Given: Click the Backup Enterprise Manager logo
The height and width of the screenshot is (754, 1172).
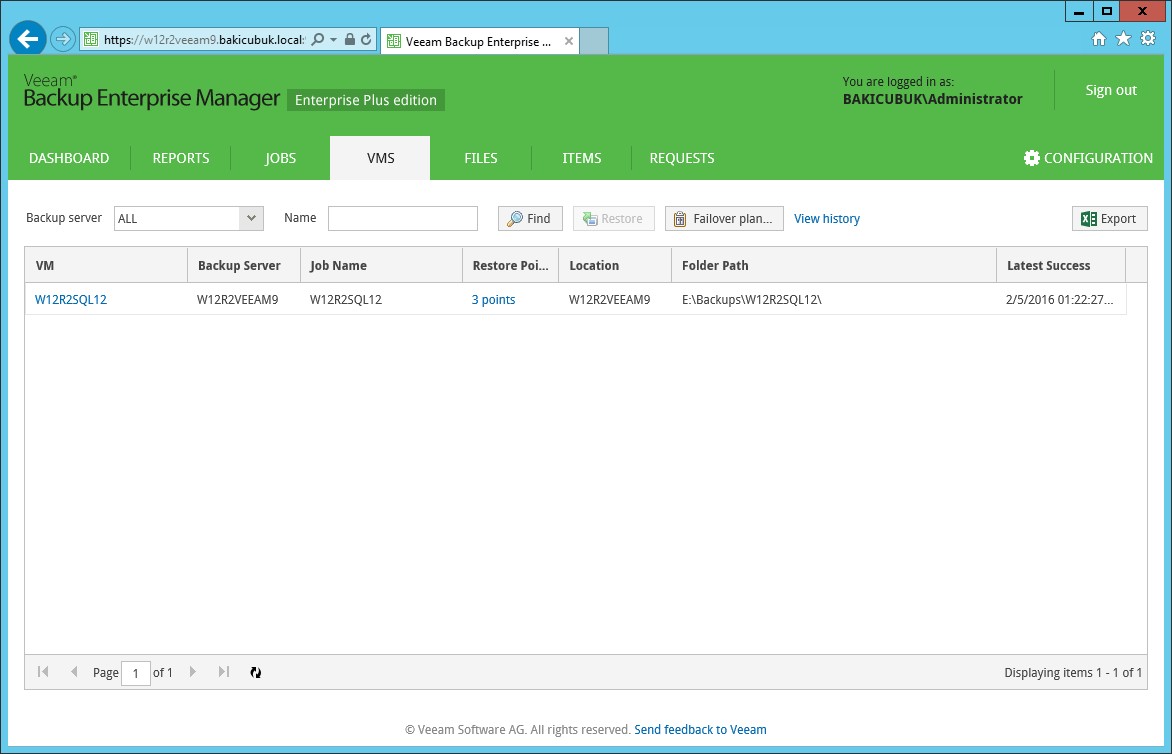Looking at the screenshot, I should point(152,92).
